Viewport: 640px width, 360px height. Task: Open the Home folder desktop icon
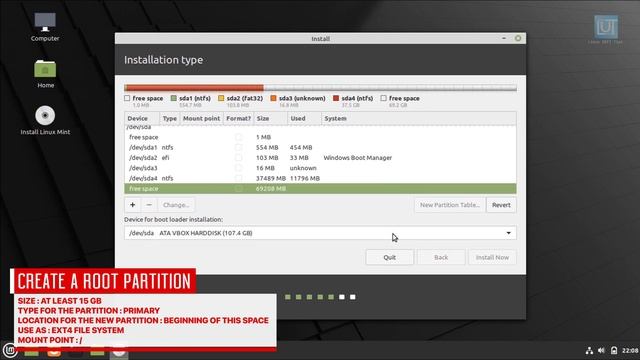[45, 74]
